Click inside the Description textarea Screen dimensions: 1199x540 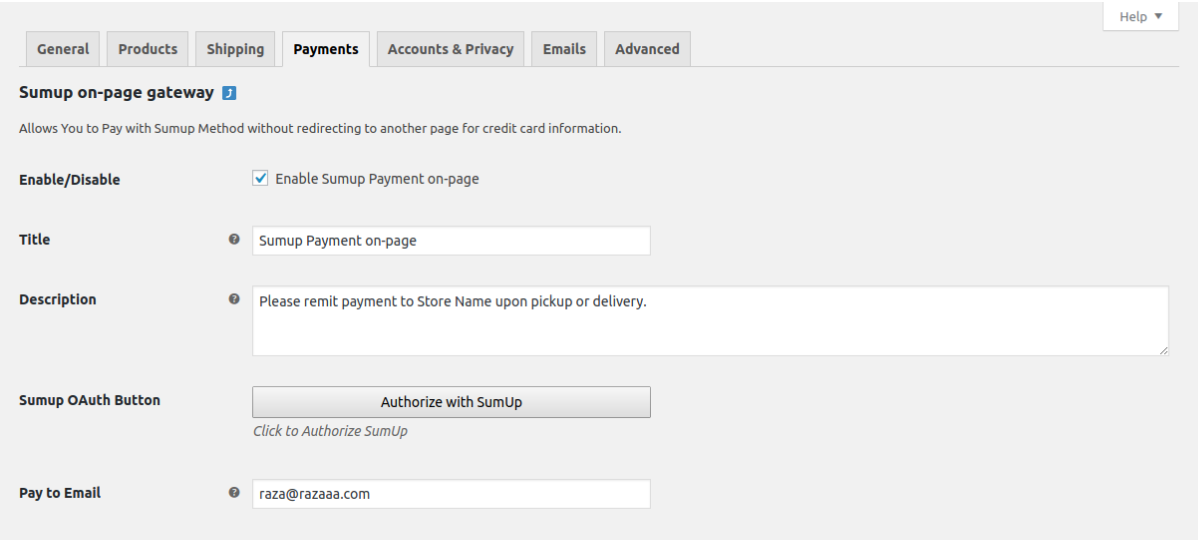[710, 321]
